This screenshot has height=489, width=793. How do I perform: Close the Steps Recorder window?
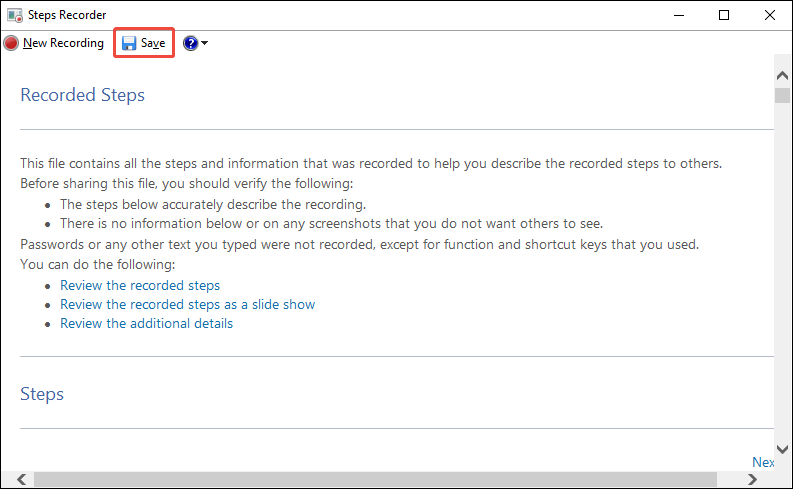coord(770,15)
